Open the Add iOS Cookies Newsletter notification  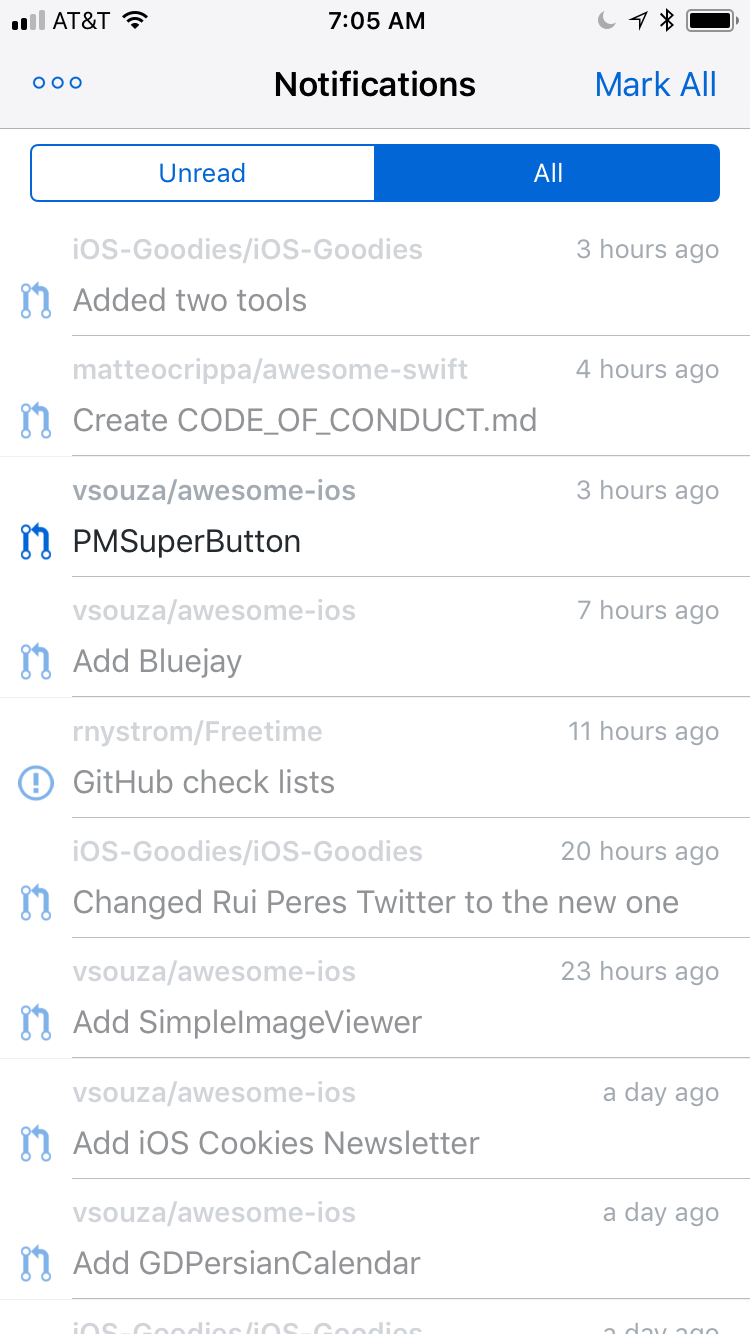375,1119
